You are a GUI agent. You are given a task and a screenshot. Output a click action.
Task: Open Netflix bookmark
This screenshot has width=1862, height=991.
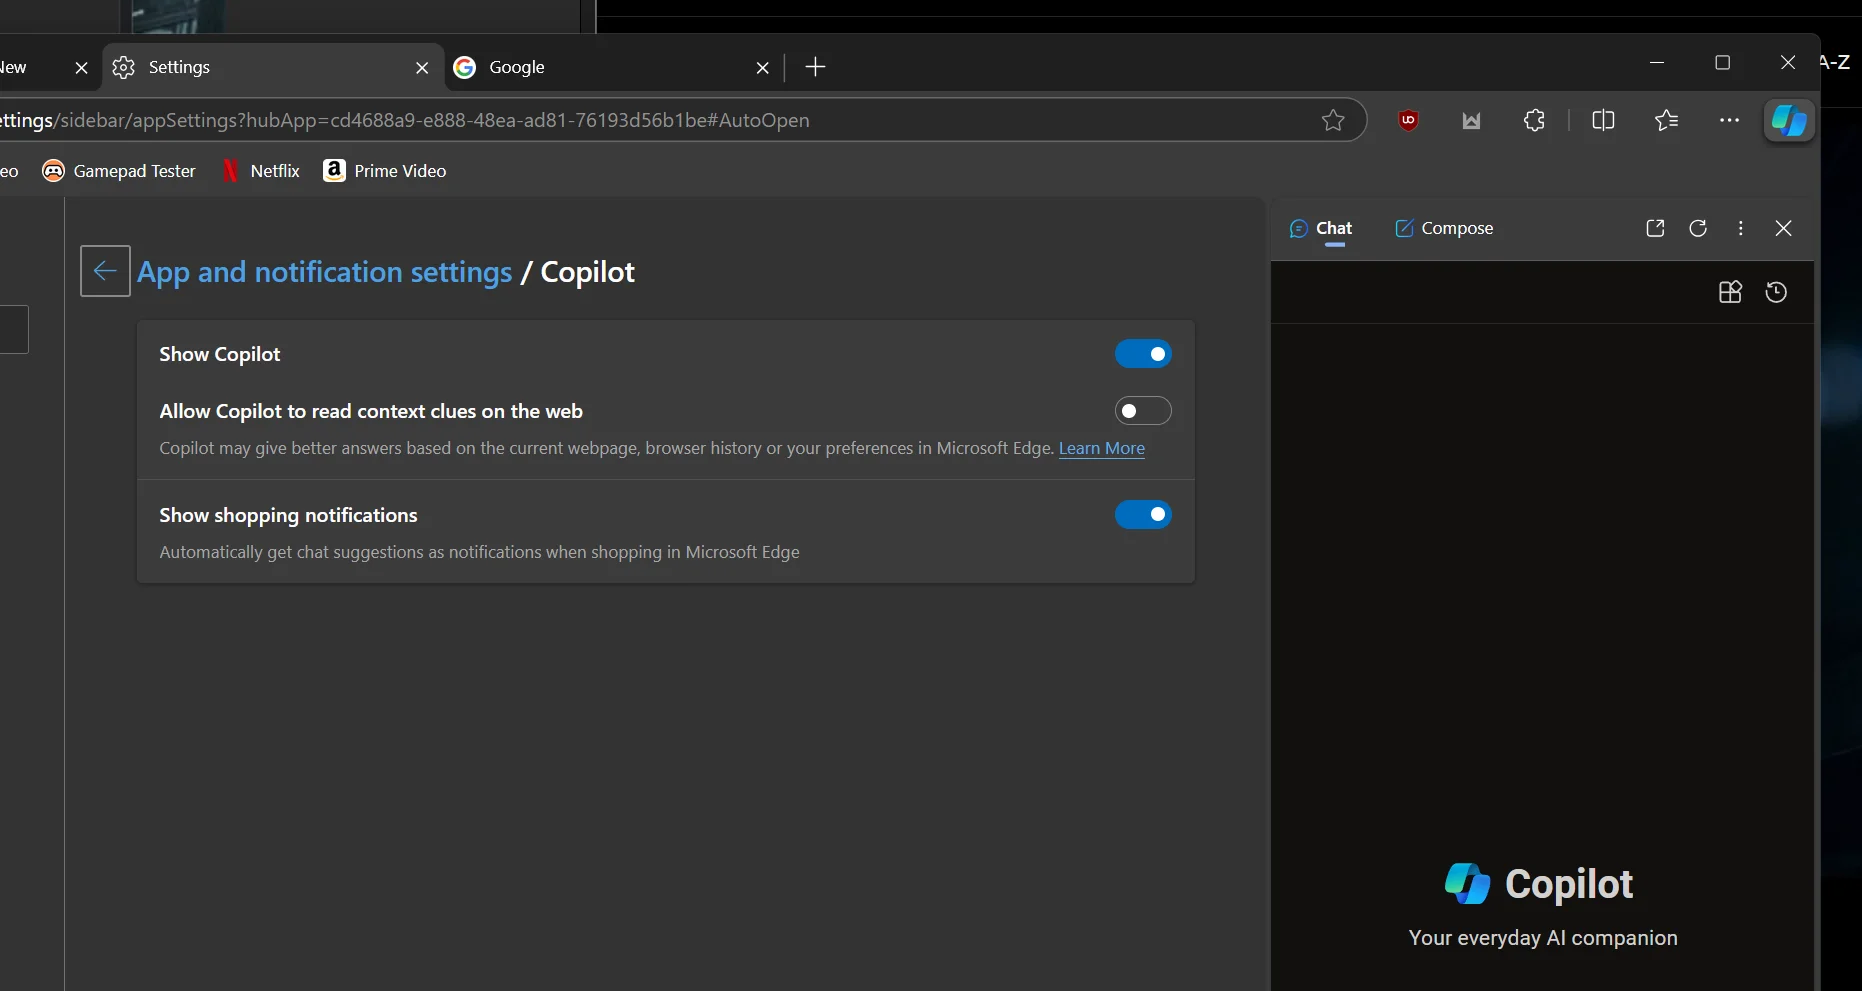point(260,171)
